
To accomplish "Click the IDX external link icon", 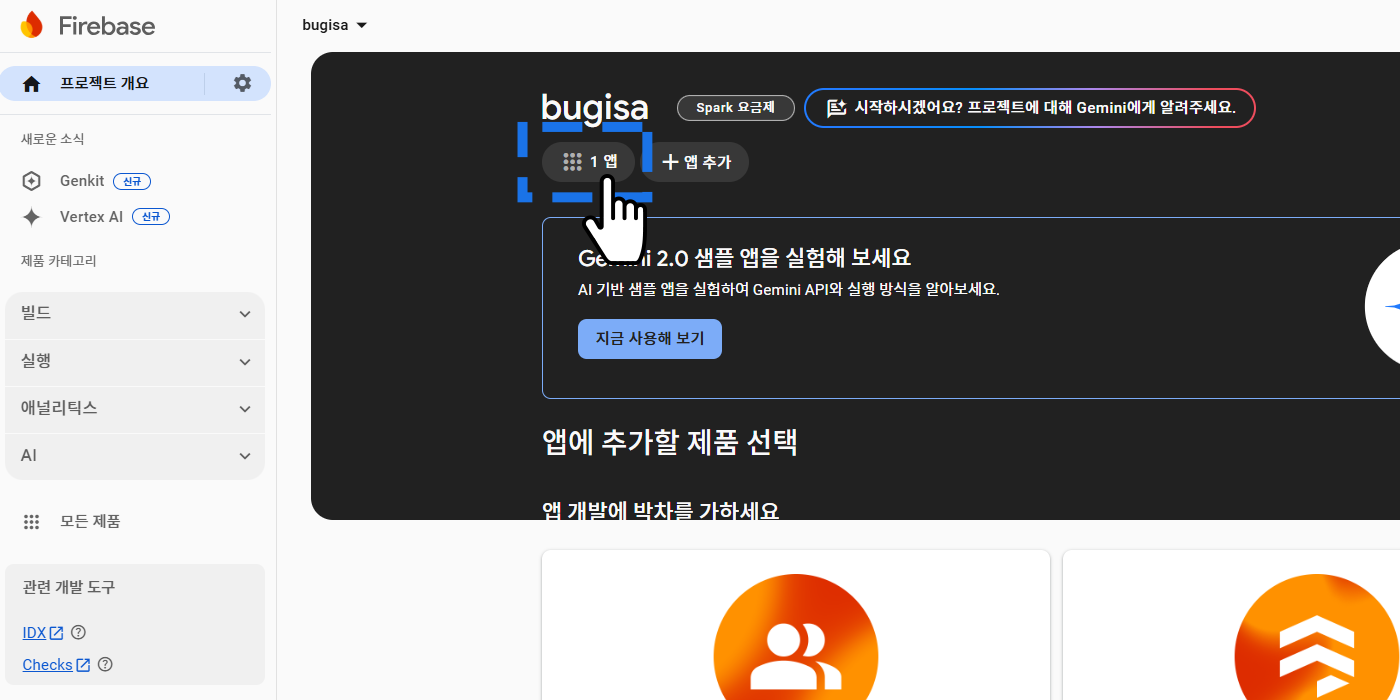I will [57, 633].
